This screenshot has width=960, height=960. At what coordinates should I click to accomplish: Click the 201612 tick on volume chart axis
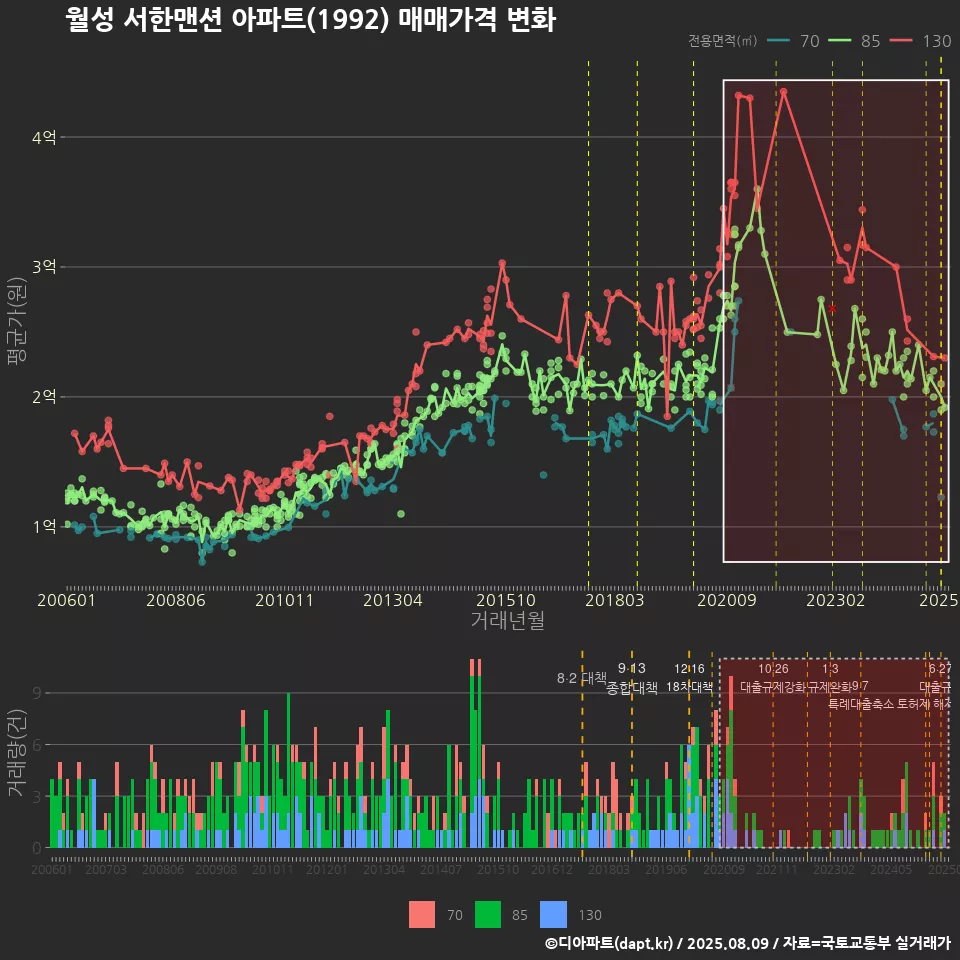point(552,869)
